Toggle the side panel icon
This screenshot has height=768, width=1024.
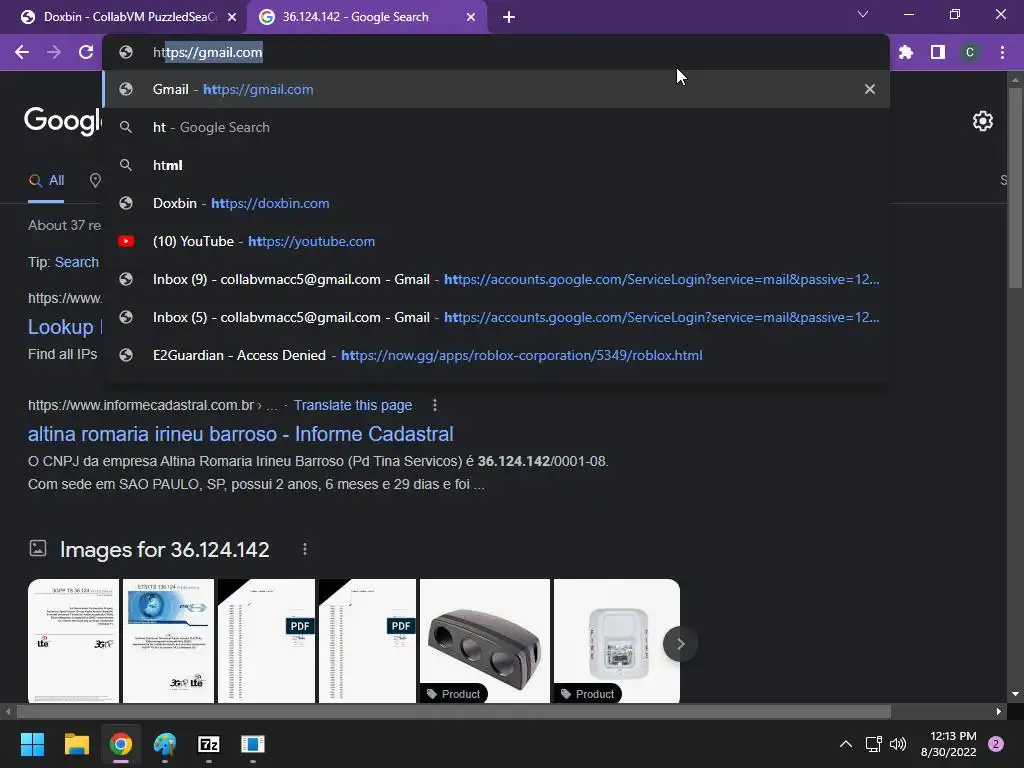(938, 52)
